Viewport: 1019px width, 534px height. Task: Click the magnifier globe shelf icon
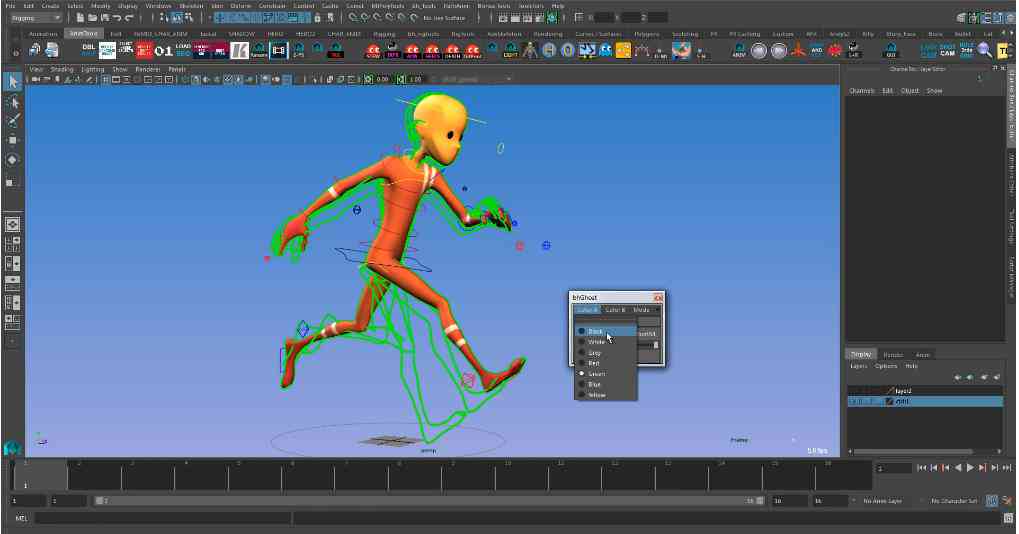tap(985, 50)
